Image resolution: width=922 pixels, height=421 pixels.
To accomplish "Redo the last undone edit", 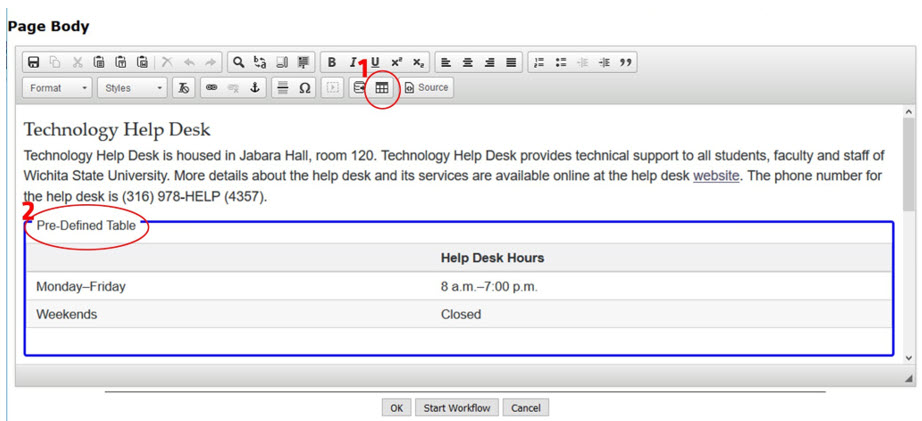I will point(211,62).
